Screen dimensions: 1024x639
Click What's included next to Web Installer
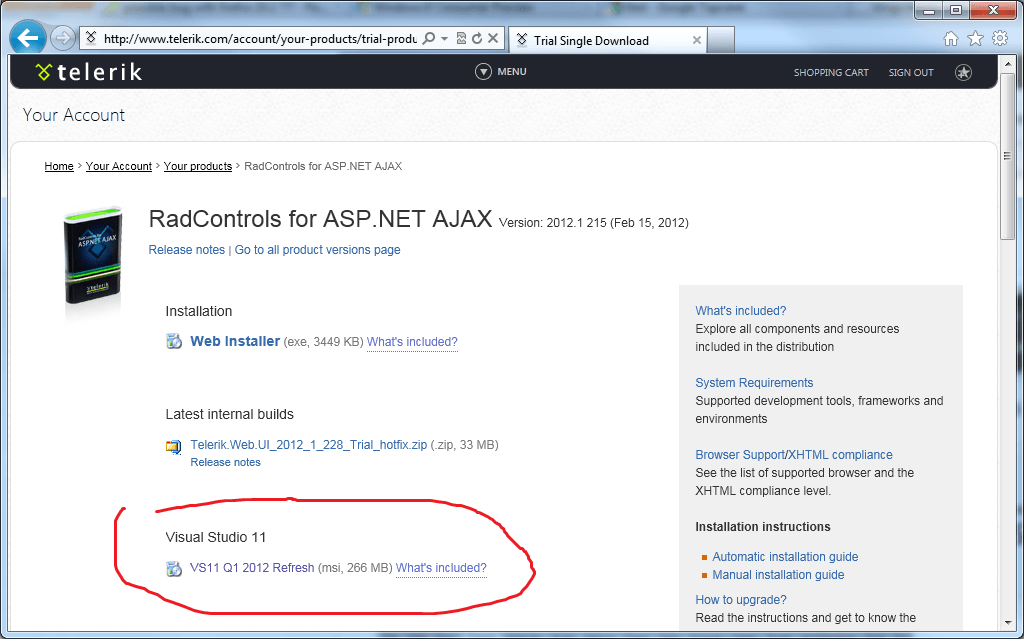pos(412,342)
